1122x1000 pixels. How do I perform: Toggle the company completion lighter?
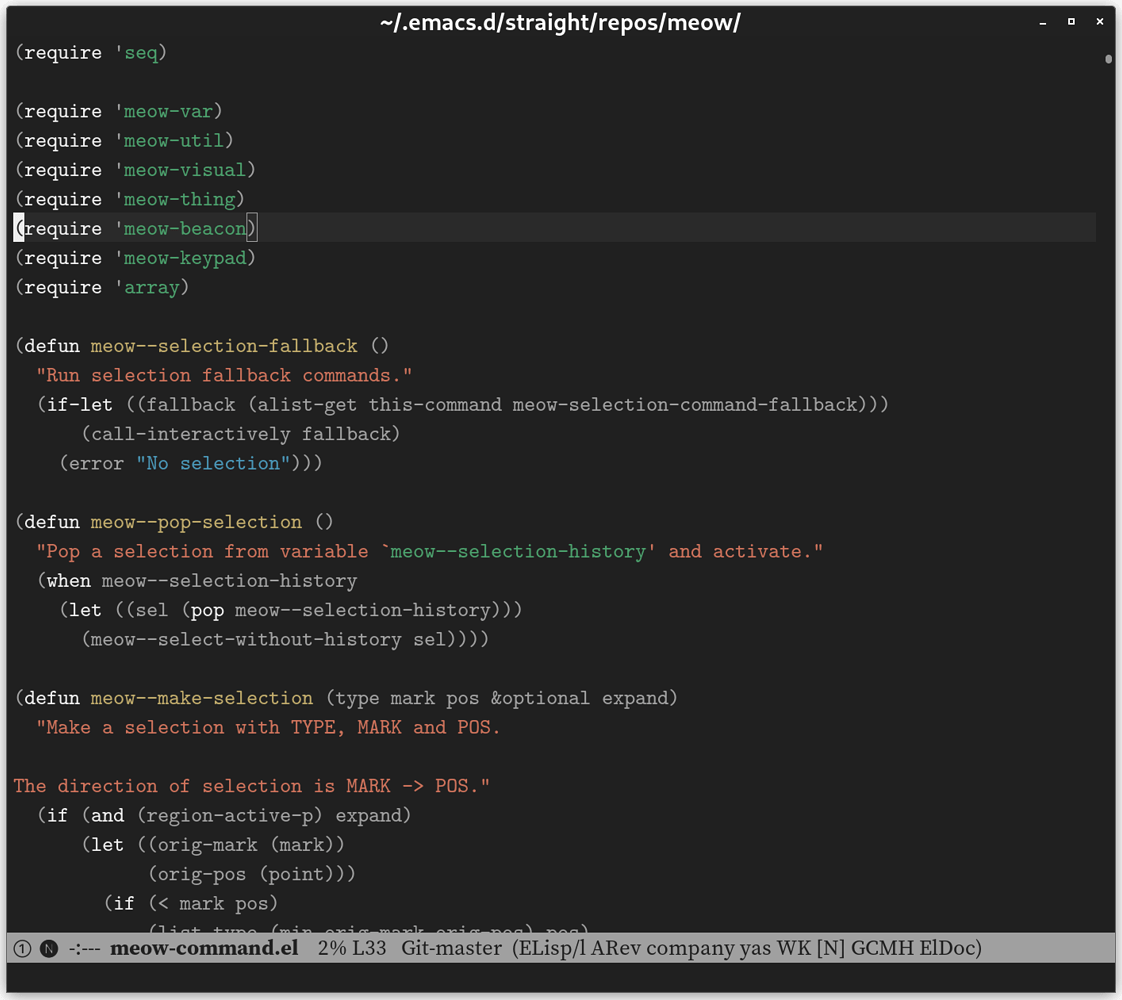690,948
